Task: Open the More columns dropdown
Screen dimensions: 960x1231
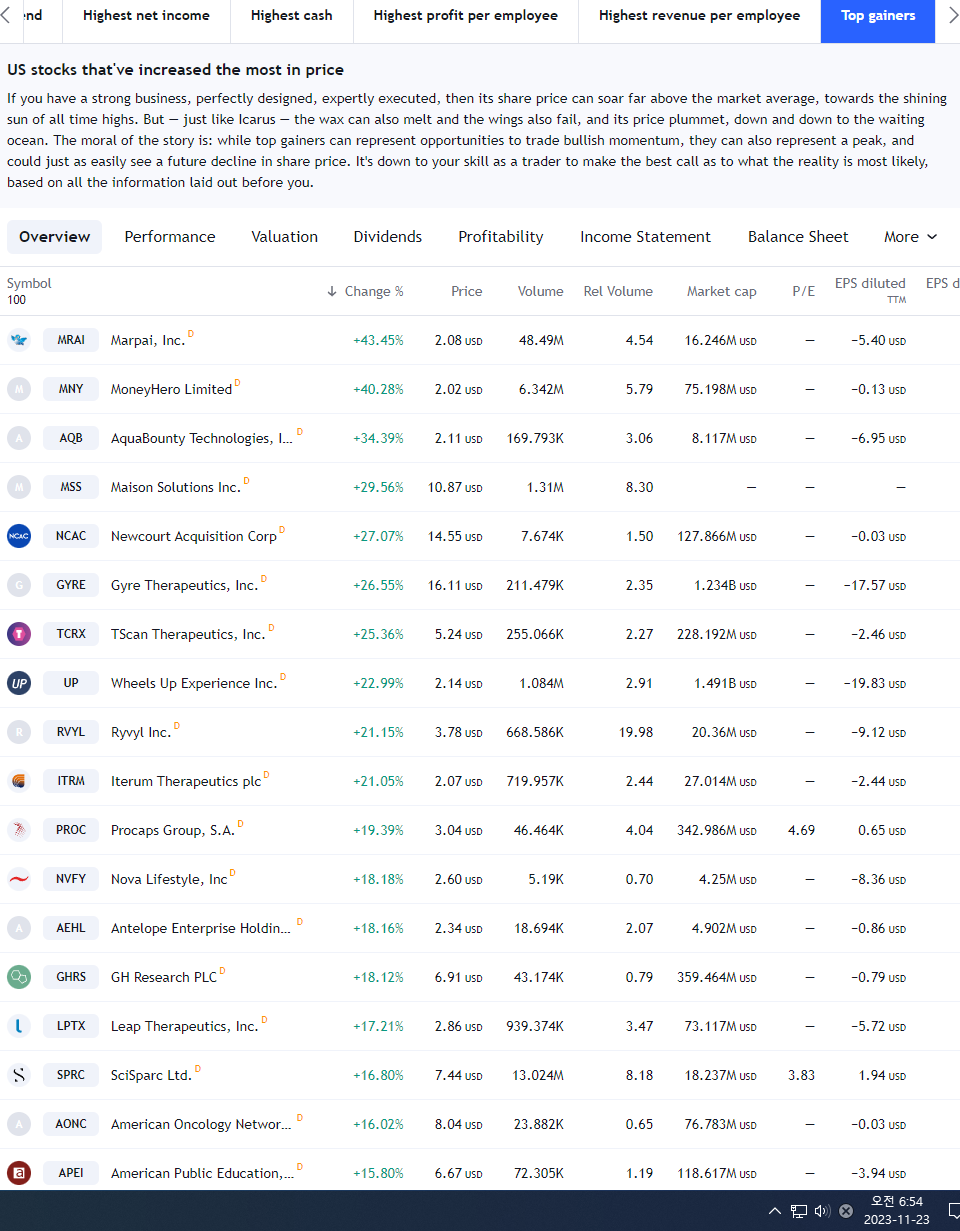Action: pos(910,237)
